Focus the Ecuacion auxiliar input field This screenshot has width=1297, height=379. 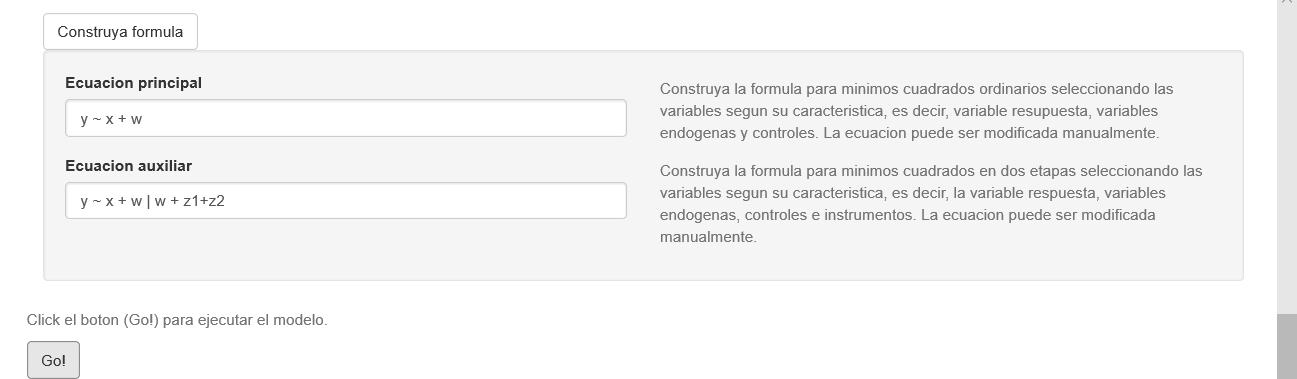pos(346,200)
